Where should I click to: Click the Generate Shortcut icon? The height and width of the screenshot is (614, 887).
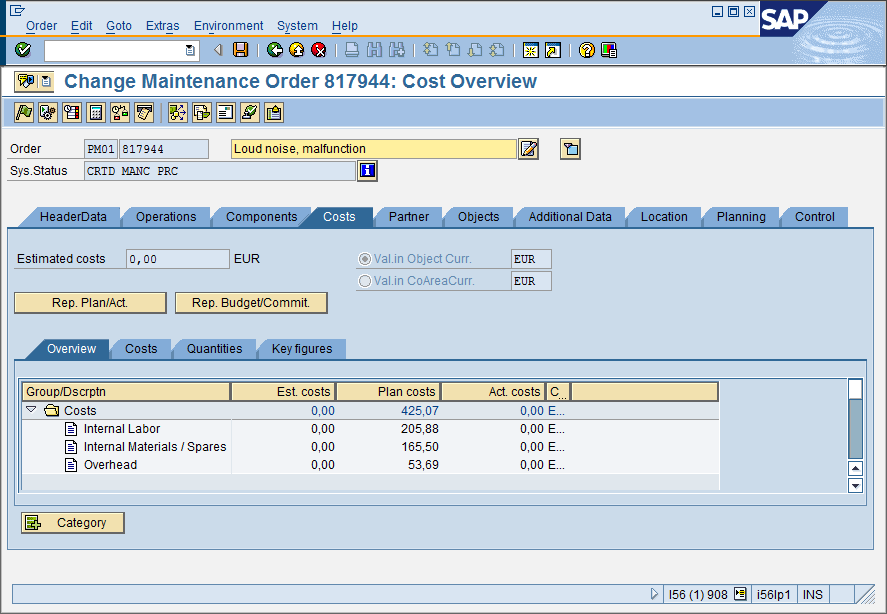point(553,50)
